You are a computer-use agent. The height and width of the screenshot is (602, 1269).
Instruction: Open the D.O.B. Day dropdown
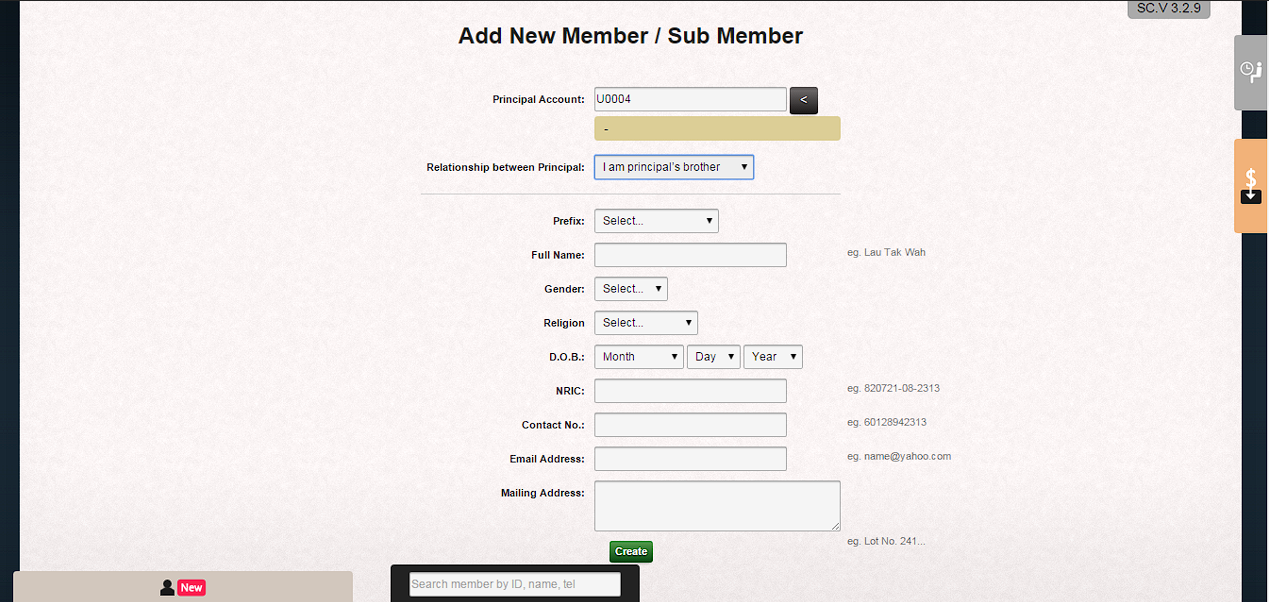click(x=713, y=357)
